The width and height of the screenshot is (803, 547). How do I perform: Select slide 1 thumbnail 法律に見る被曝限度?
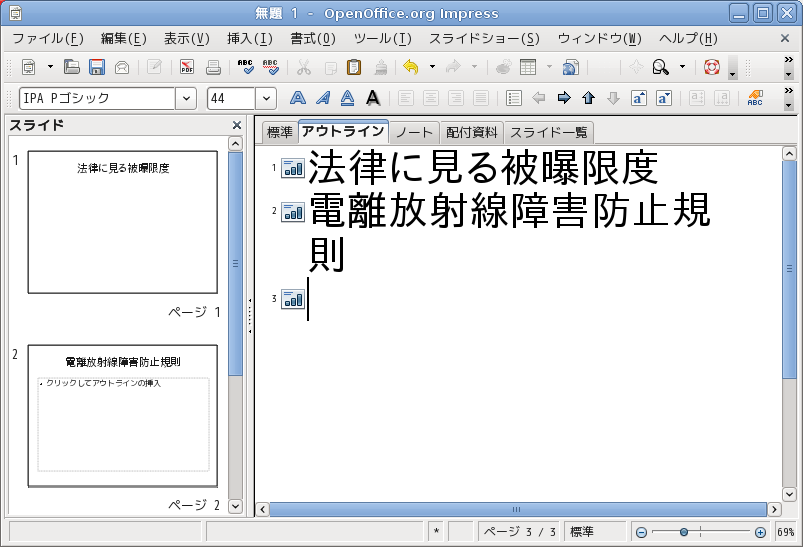[122, 222]
